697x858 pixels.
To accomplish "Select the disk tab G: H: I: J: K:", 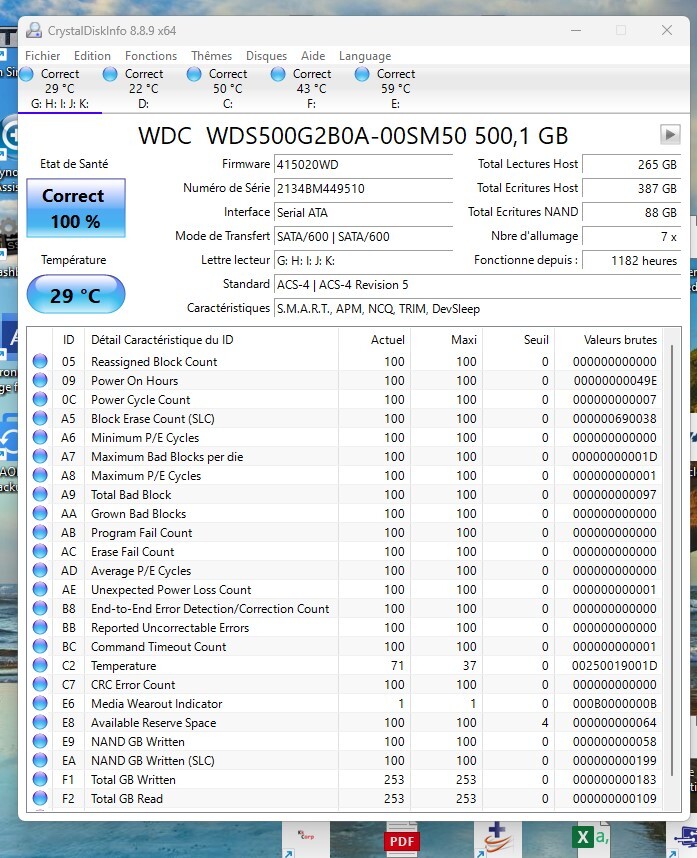I will point(60,89).
